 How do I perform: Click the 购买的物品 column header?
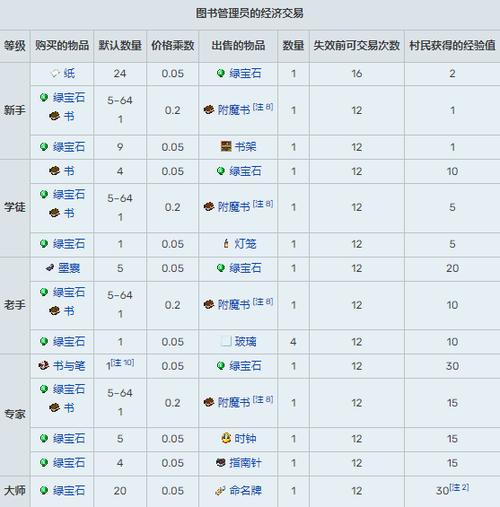click(x=62, y=45)
